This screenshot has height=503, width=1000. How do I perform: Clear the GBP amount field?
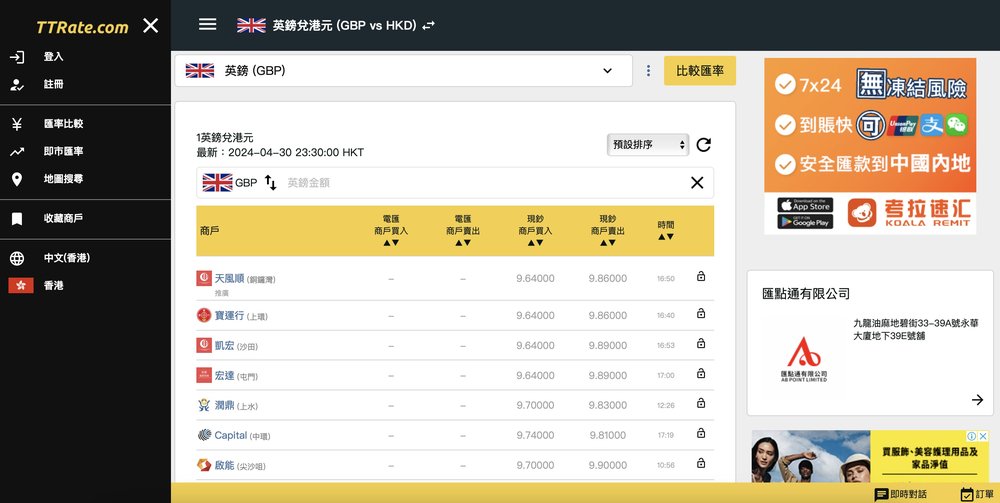697,182
